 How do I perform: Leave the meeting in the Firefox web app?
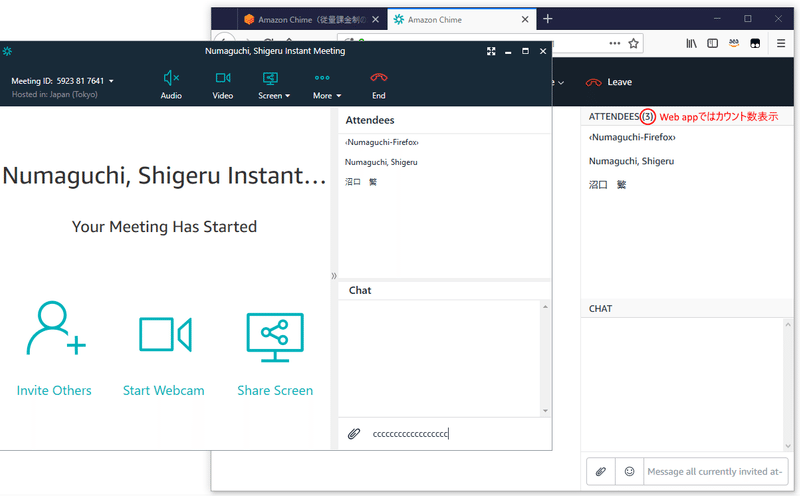(x=609, y=82)
